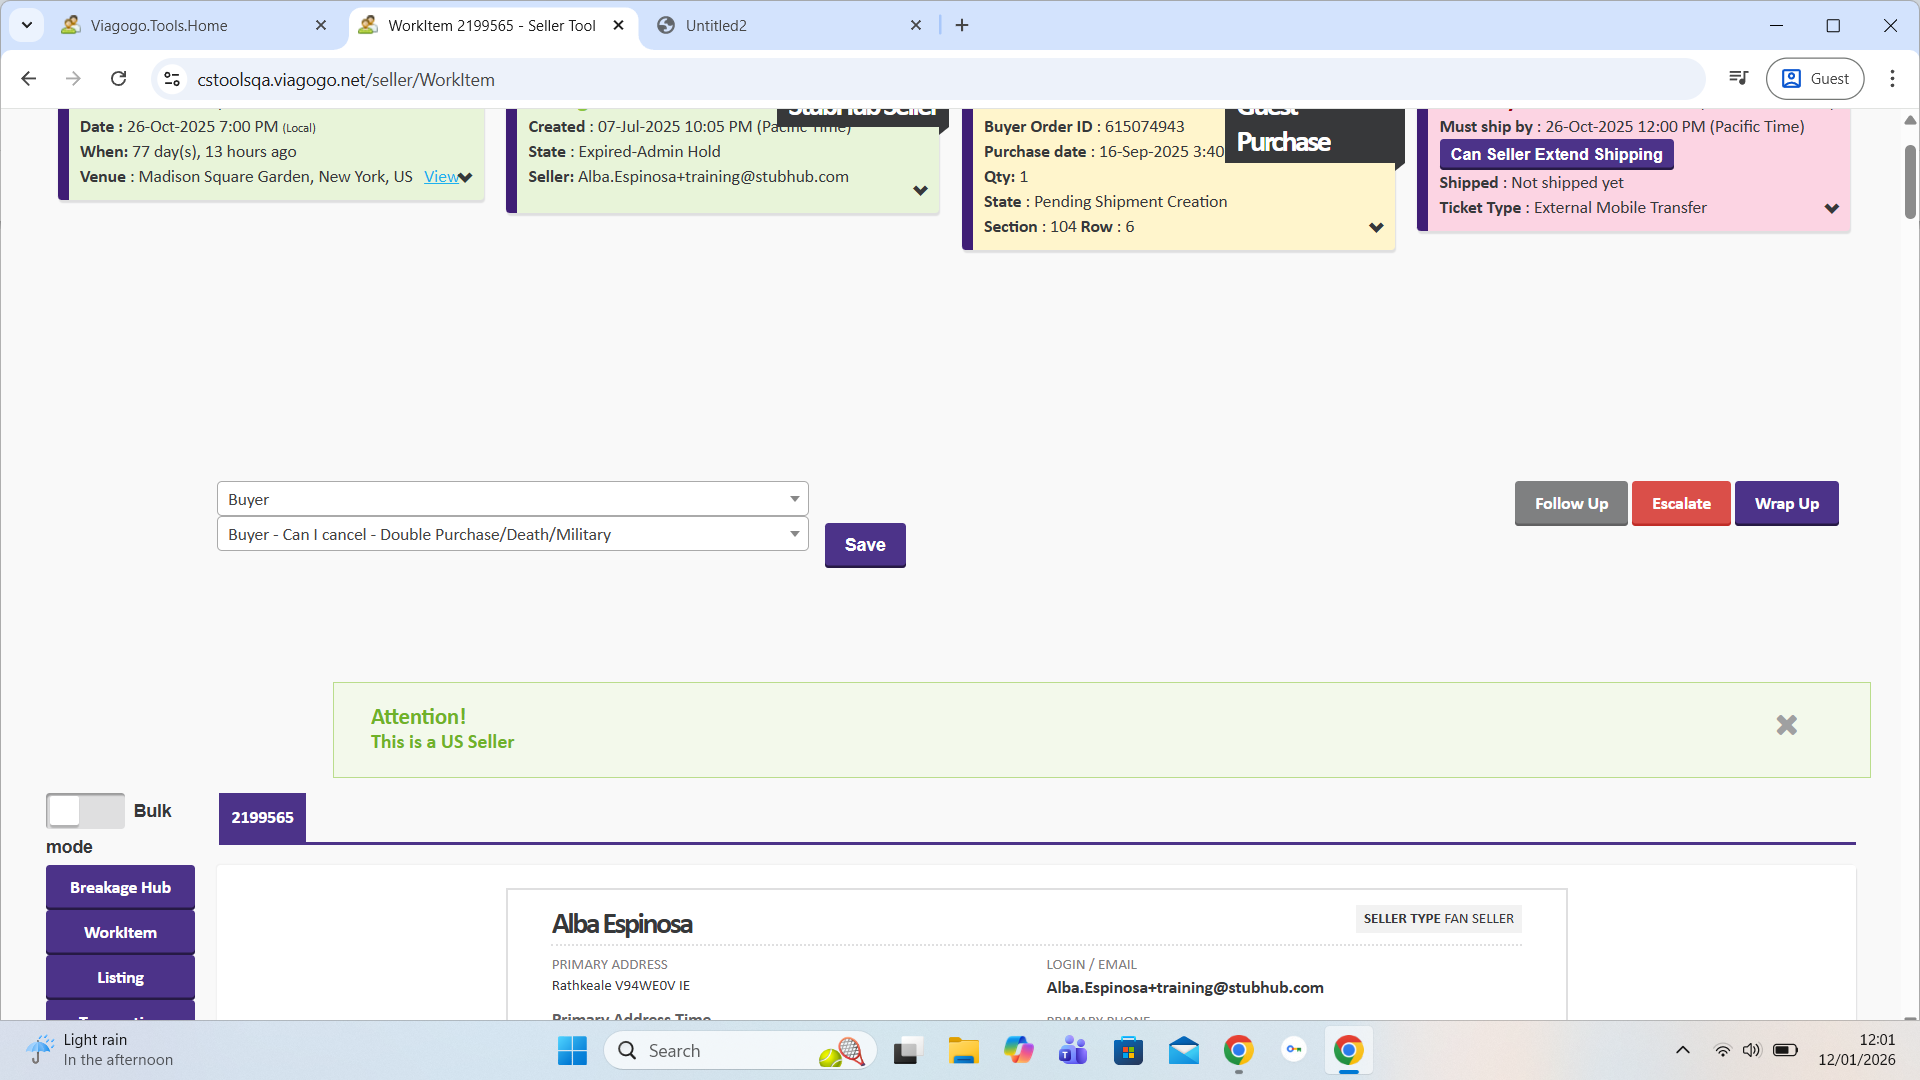Screen dimensions: 1920x1080
Task: Open the Buyer - Can I cancel reason dropdown
Action: (x=512, y=535)
